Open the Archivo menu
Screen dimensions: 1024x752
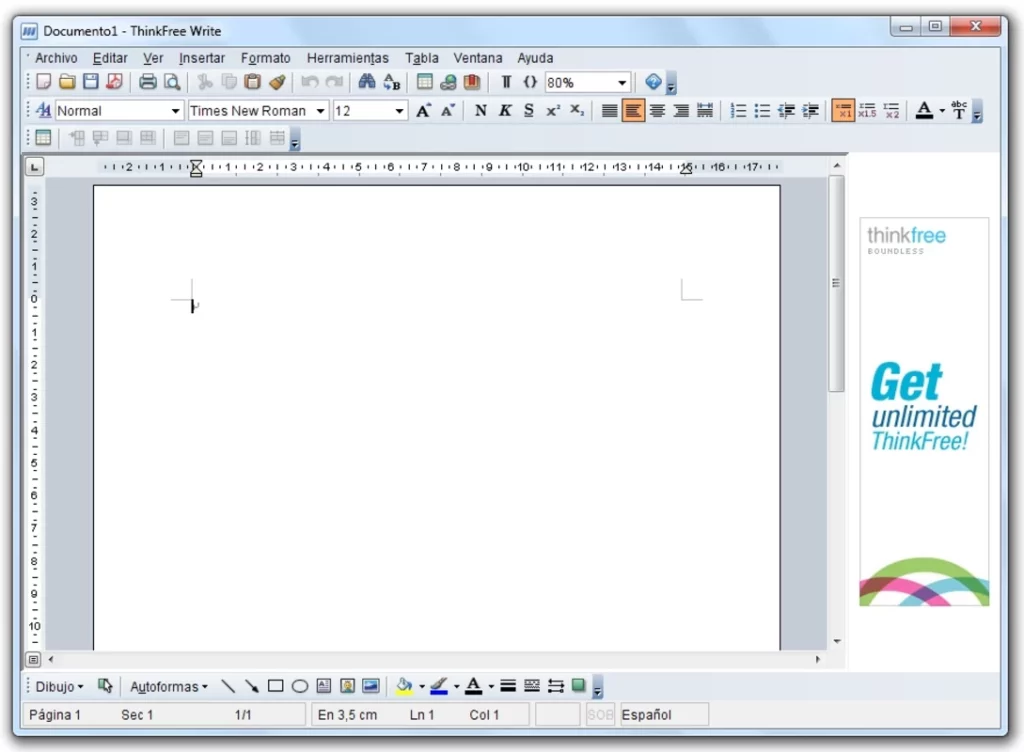pos(56,58)
